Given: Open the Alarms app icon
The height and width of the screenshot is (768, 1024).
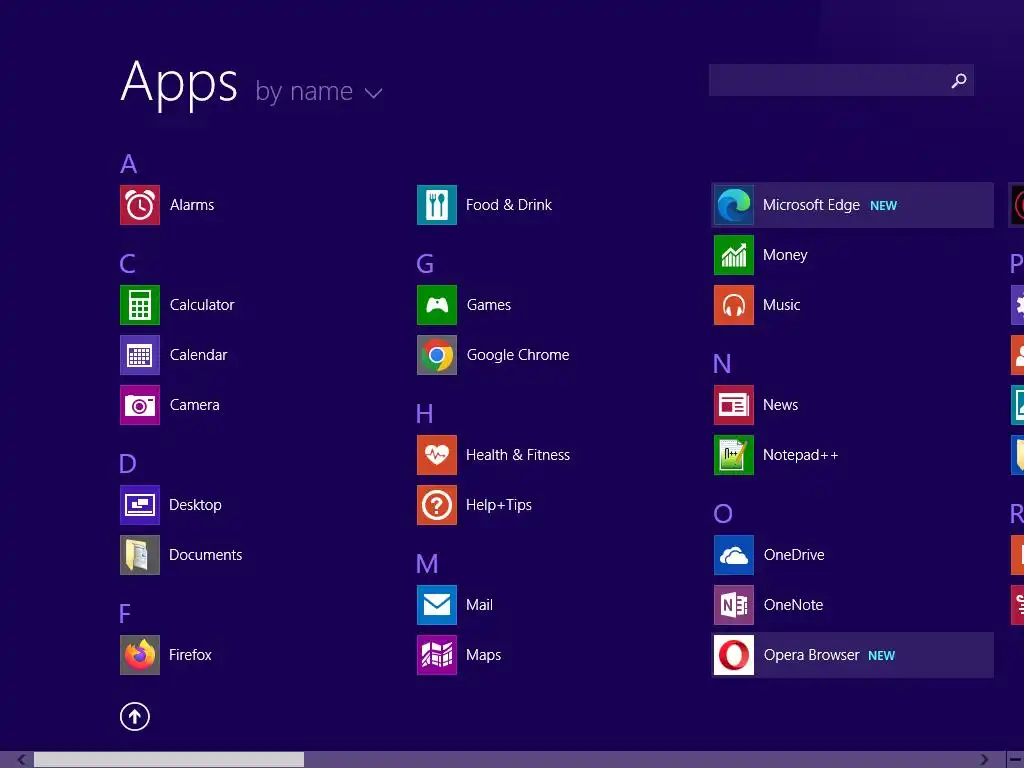Looking at the screenshot, I should (x=140, y=205).
